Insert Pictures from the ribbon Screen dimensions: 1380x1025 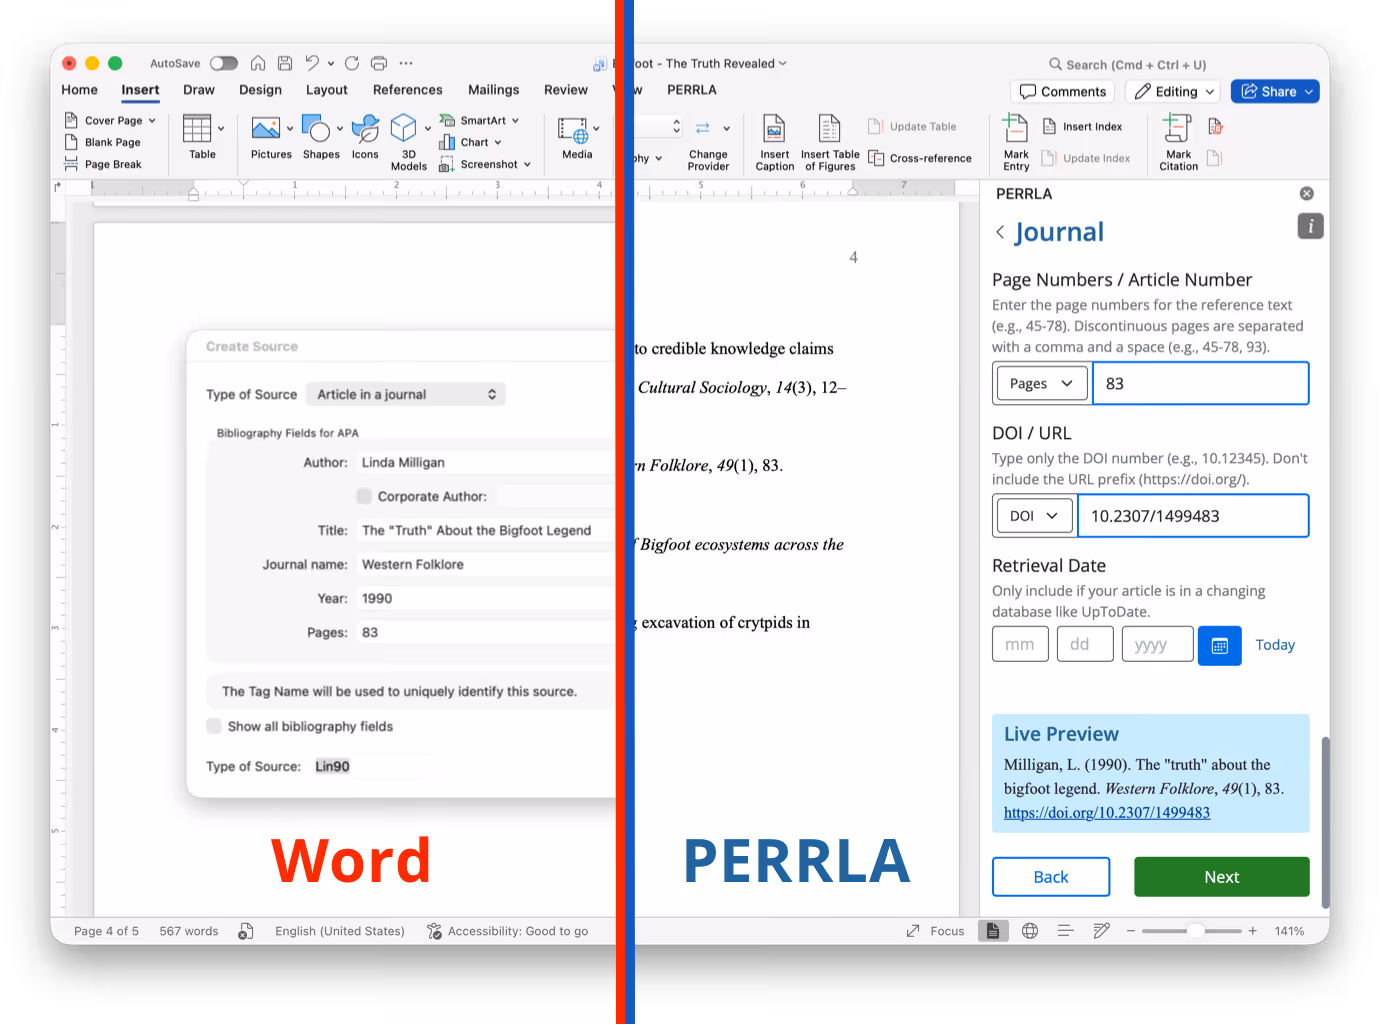(271, 137)
